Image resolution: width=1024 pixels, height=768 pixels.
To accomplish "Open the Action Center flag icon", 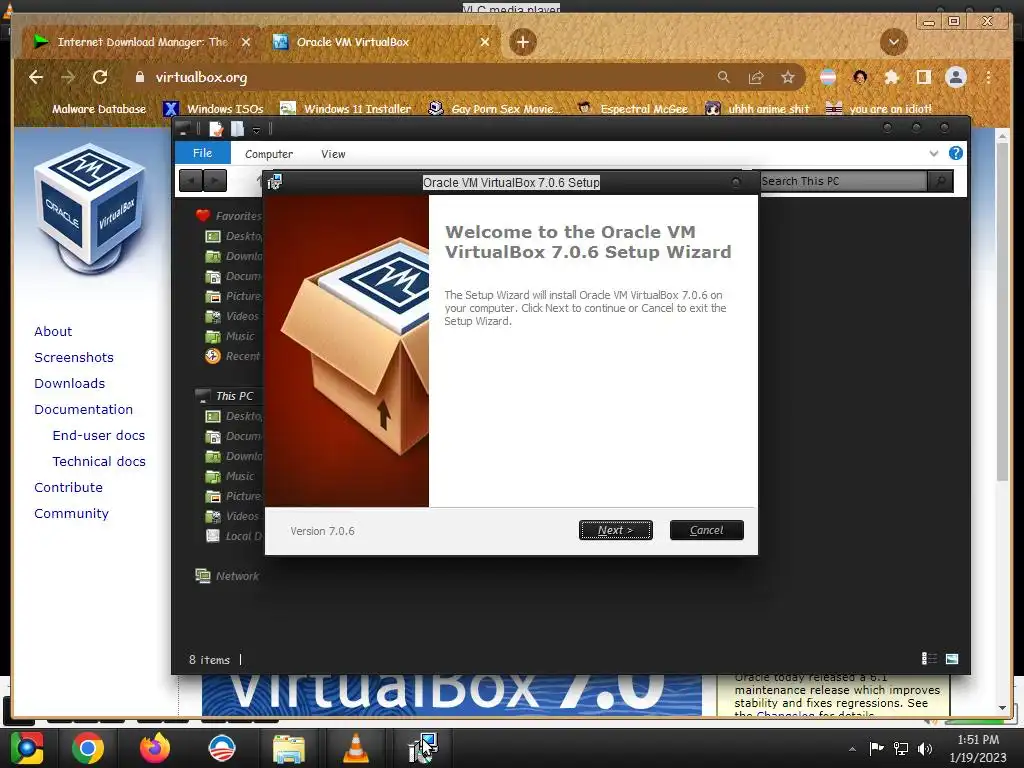I will point(876,748).
